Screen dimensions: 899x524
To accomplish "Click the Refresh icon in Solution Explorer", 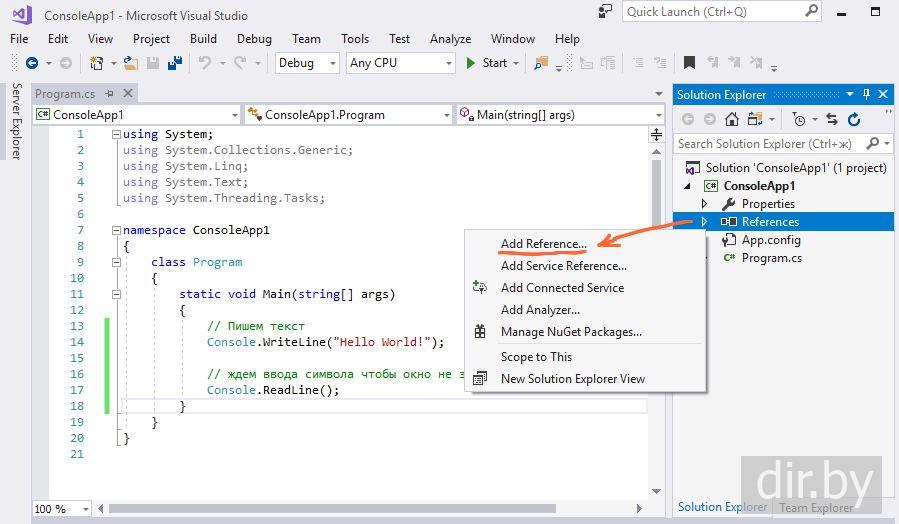I will [854, 119].
